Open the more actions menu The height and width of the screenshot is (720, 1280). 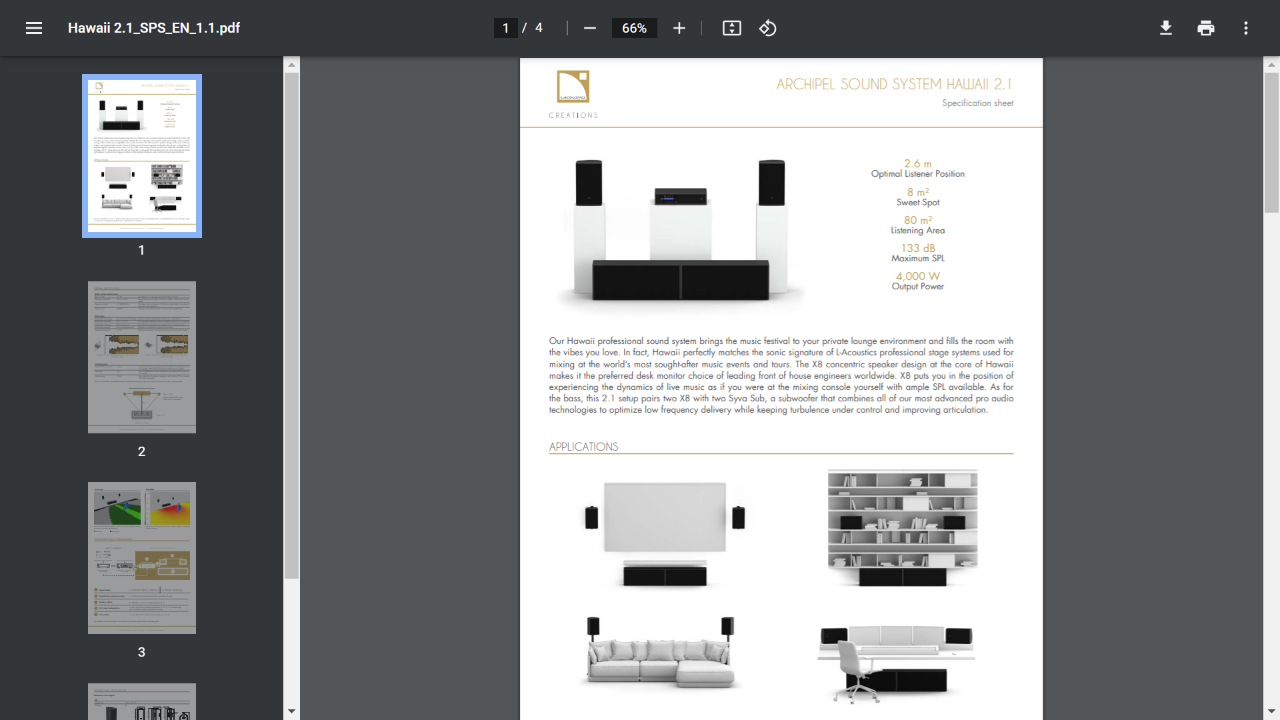tap(1246, 28)
